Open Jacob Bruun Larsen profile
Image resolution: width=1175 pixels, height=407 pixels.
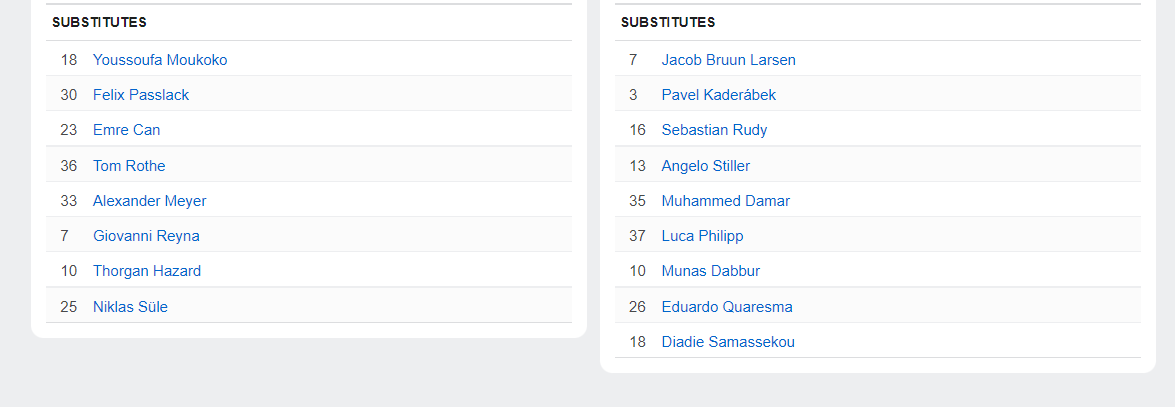pos(728,60)
